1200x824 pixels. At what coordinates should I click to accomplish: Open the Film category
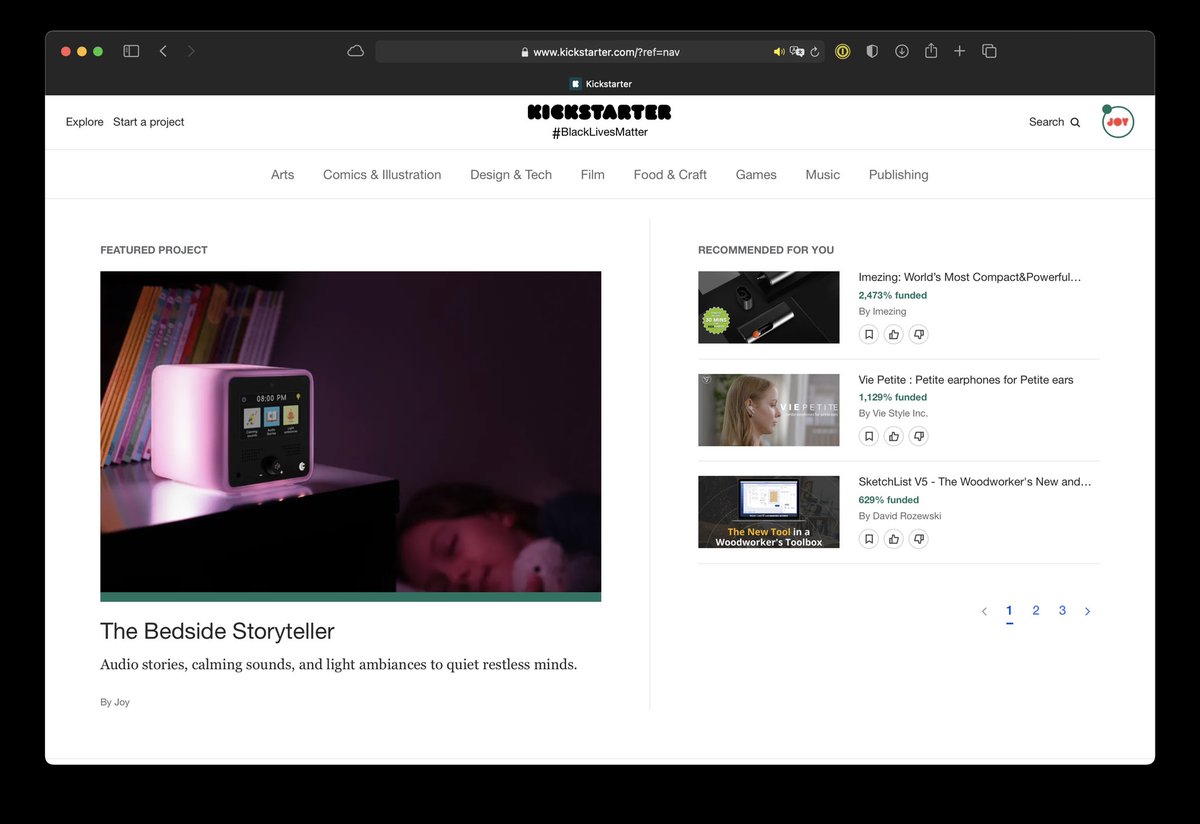(593, 174)
